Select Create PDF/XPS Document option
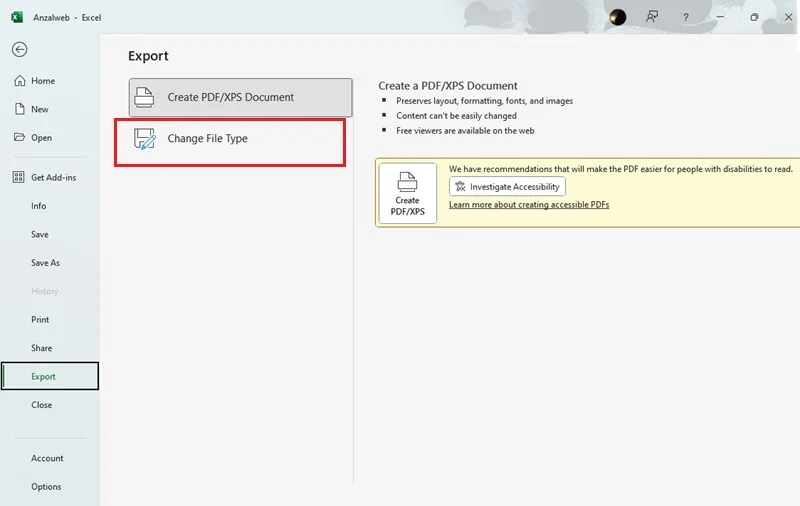The image size is (800, 506). pos(240,97)
